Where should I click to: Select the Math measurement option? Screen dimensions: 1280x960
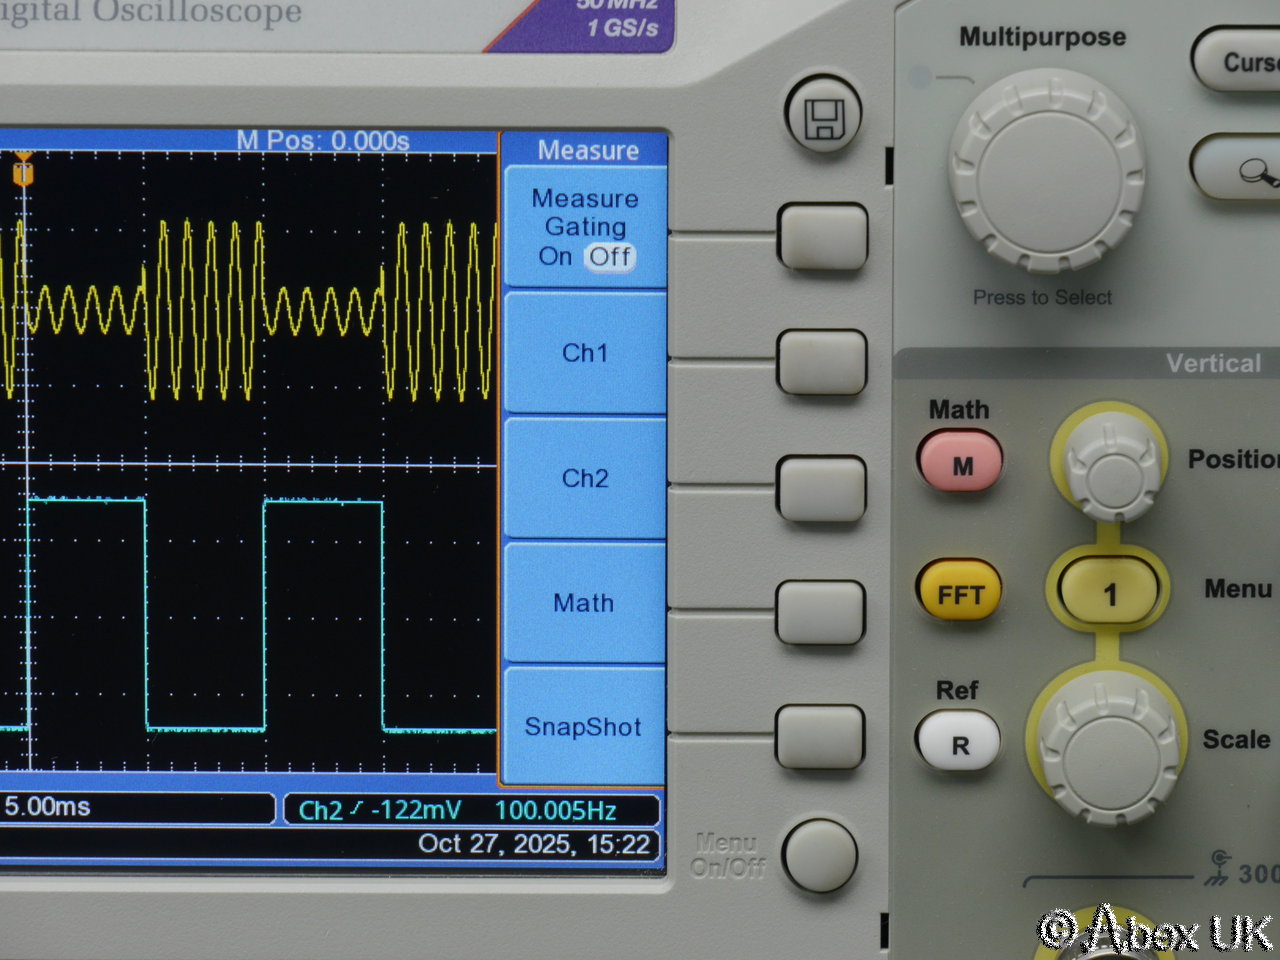pyautogui.click(x=584, y=603)
